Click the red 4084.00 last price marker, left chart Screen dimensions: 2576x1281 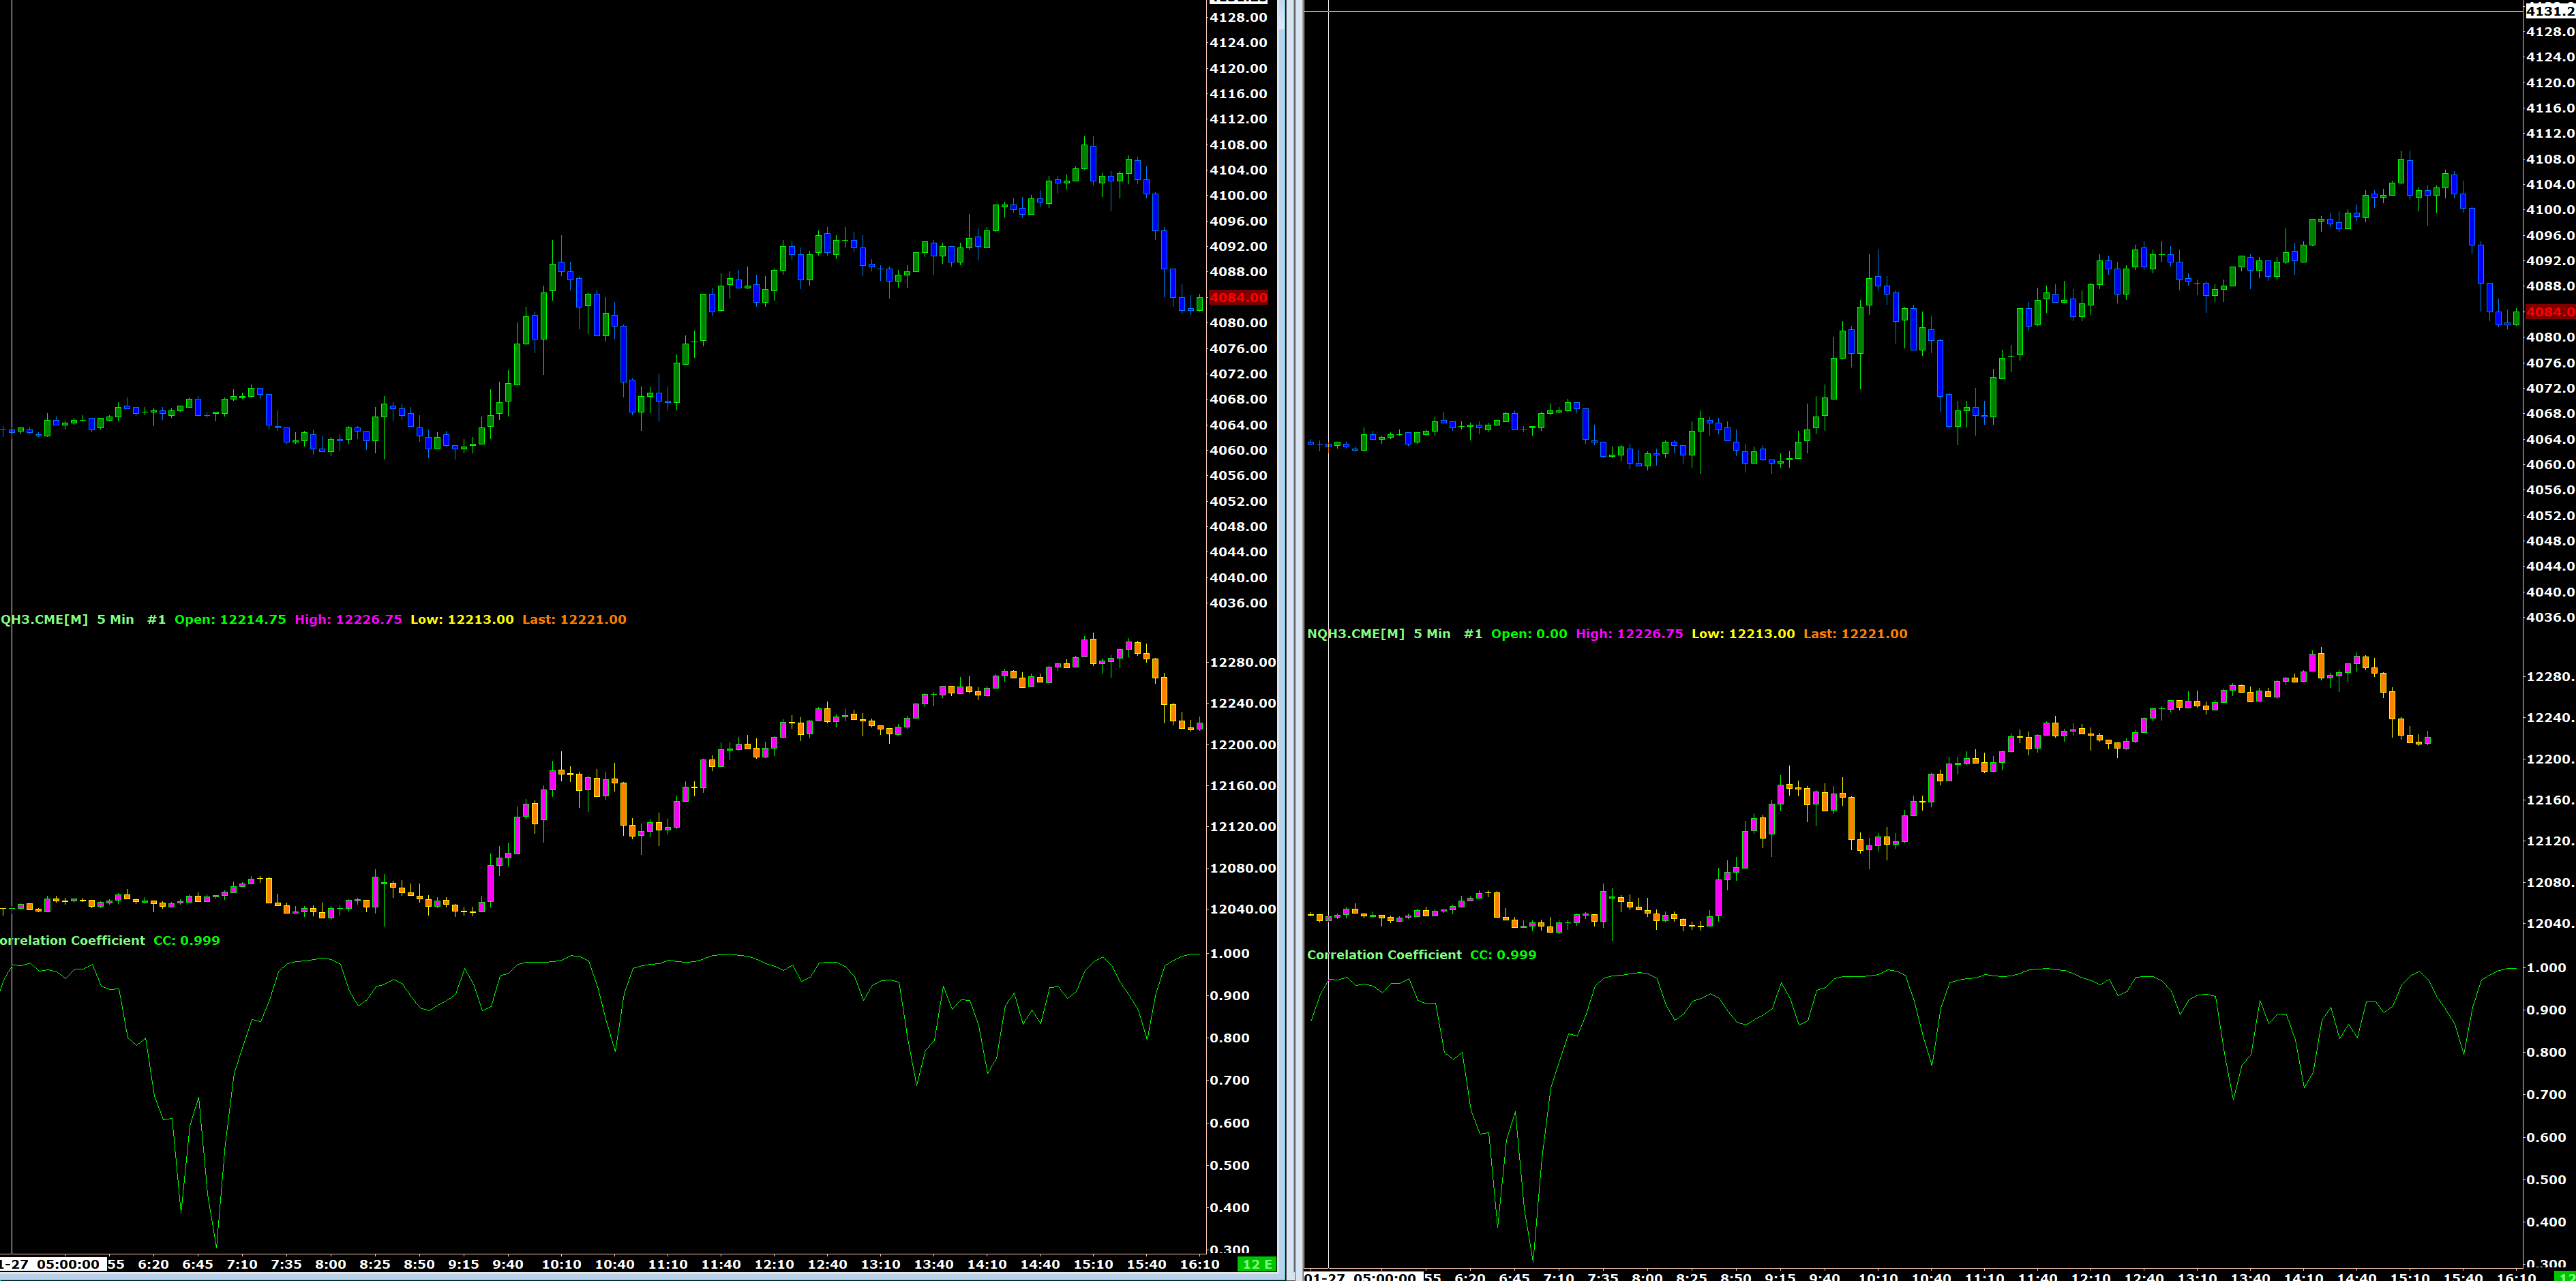pos(1238,297)
